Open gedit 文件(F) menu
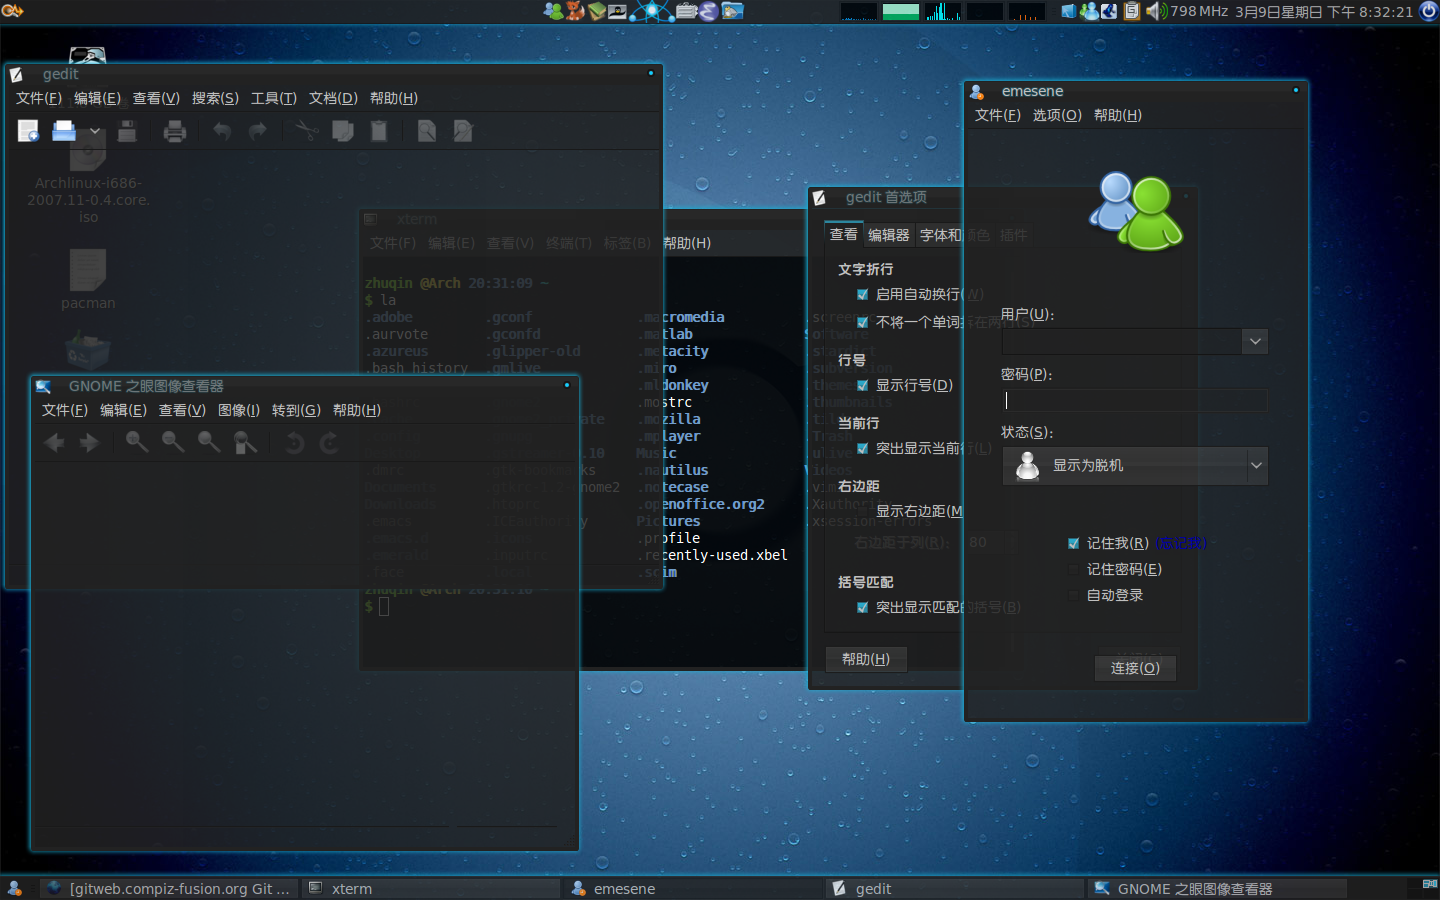Viewport: 1440px width, 900px height. pos(39,98)
